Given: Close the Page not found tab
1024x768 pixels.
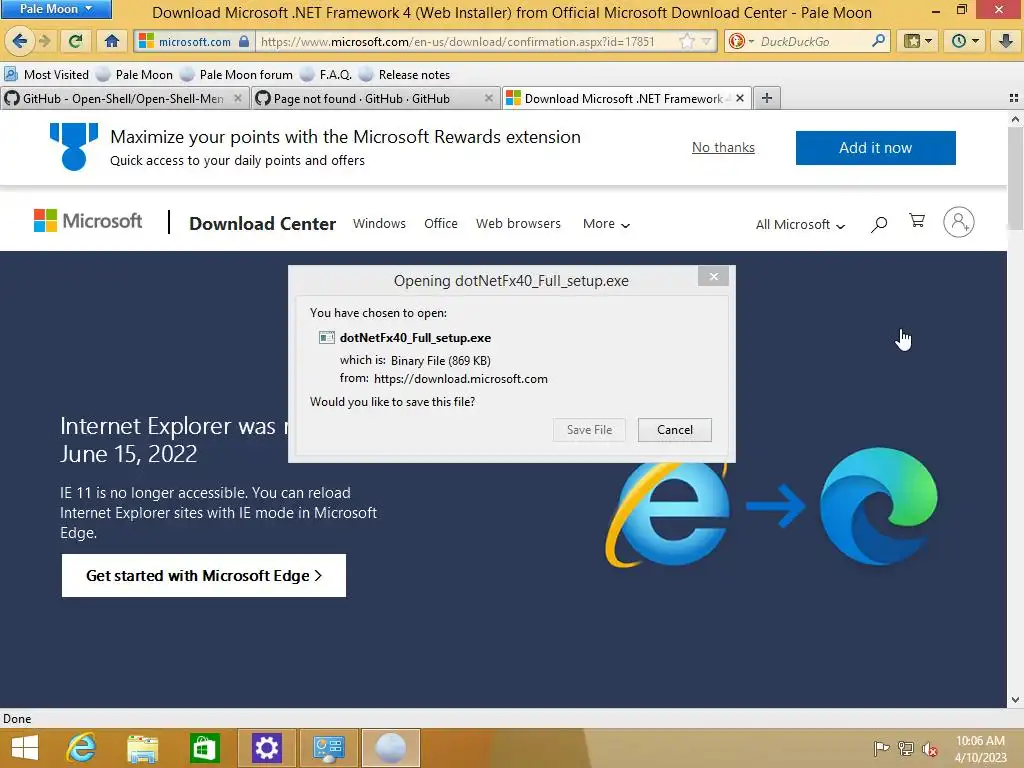Looking at the screenshot, I should click(x=488, y=99).
